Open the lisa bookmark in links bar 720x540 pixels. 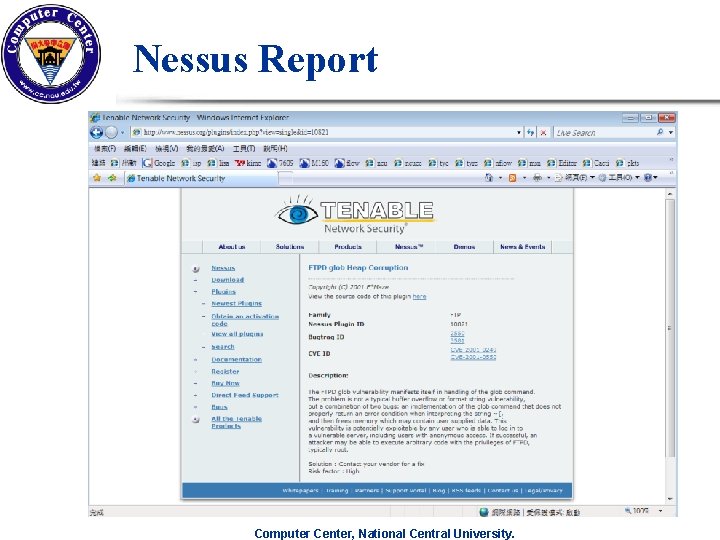coord(218,163)
